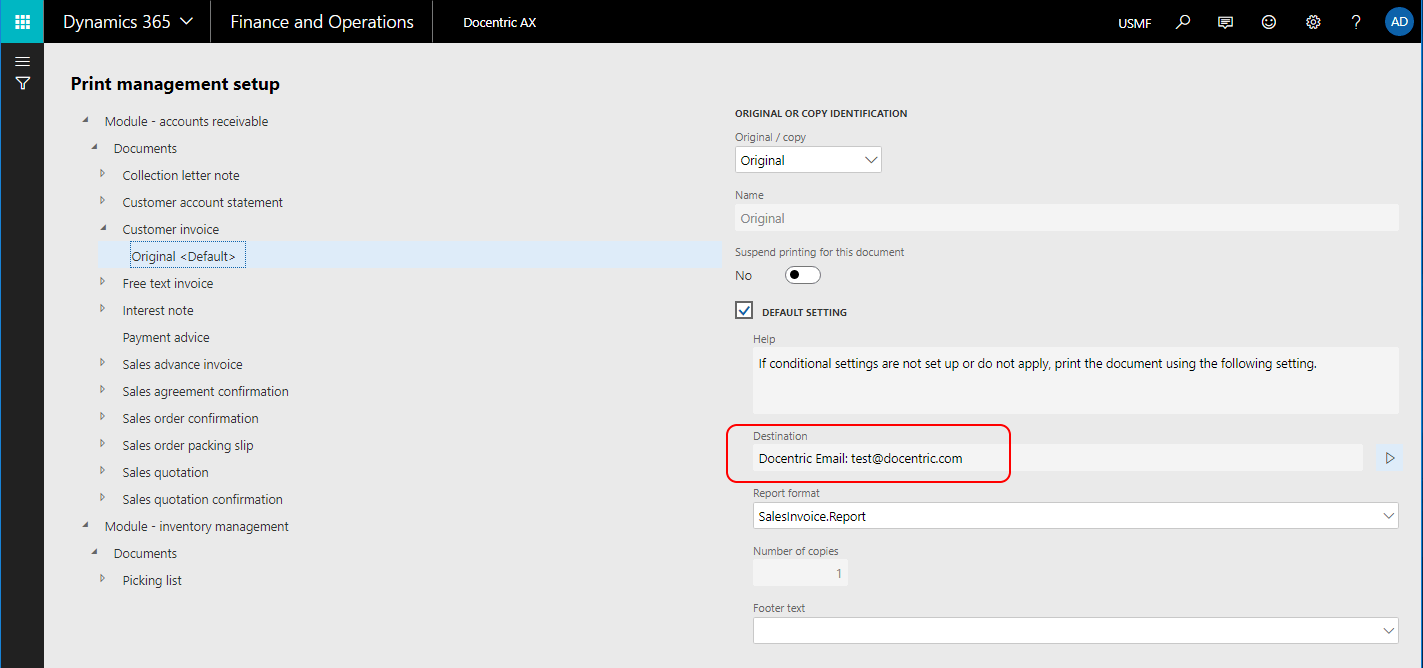This screenshot has height=668, width=1423.
Task: Collapse Documents under accounts receivable
Action: (x=94, y=148)
